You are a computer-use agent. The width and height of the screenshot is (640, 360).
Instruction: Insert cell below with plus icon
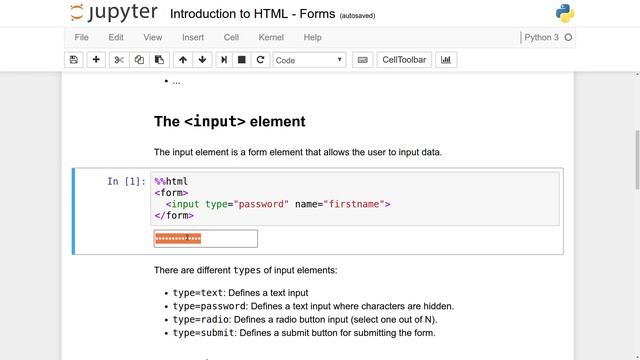coord(96,60)
